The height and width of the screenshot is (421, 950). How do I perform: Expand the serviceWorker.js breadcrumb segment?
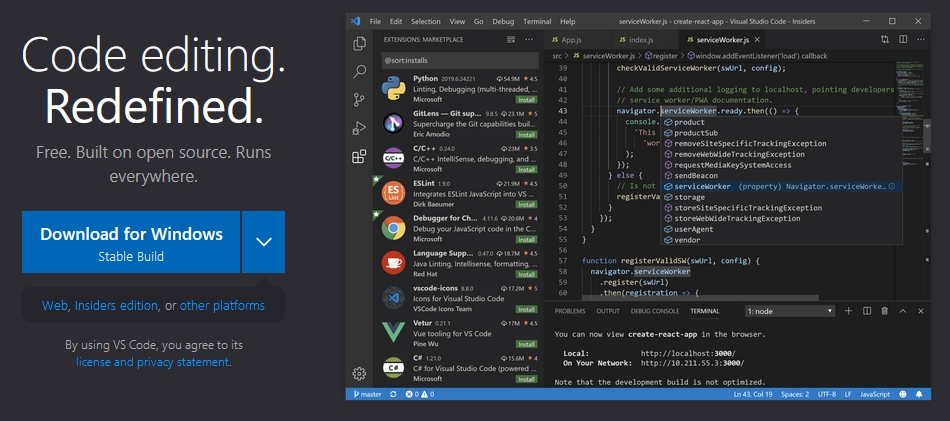tap(603, 56)
